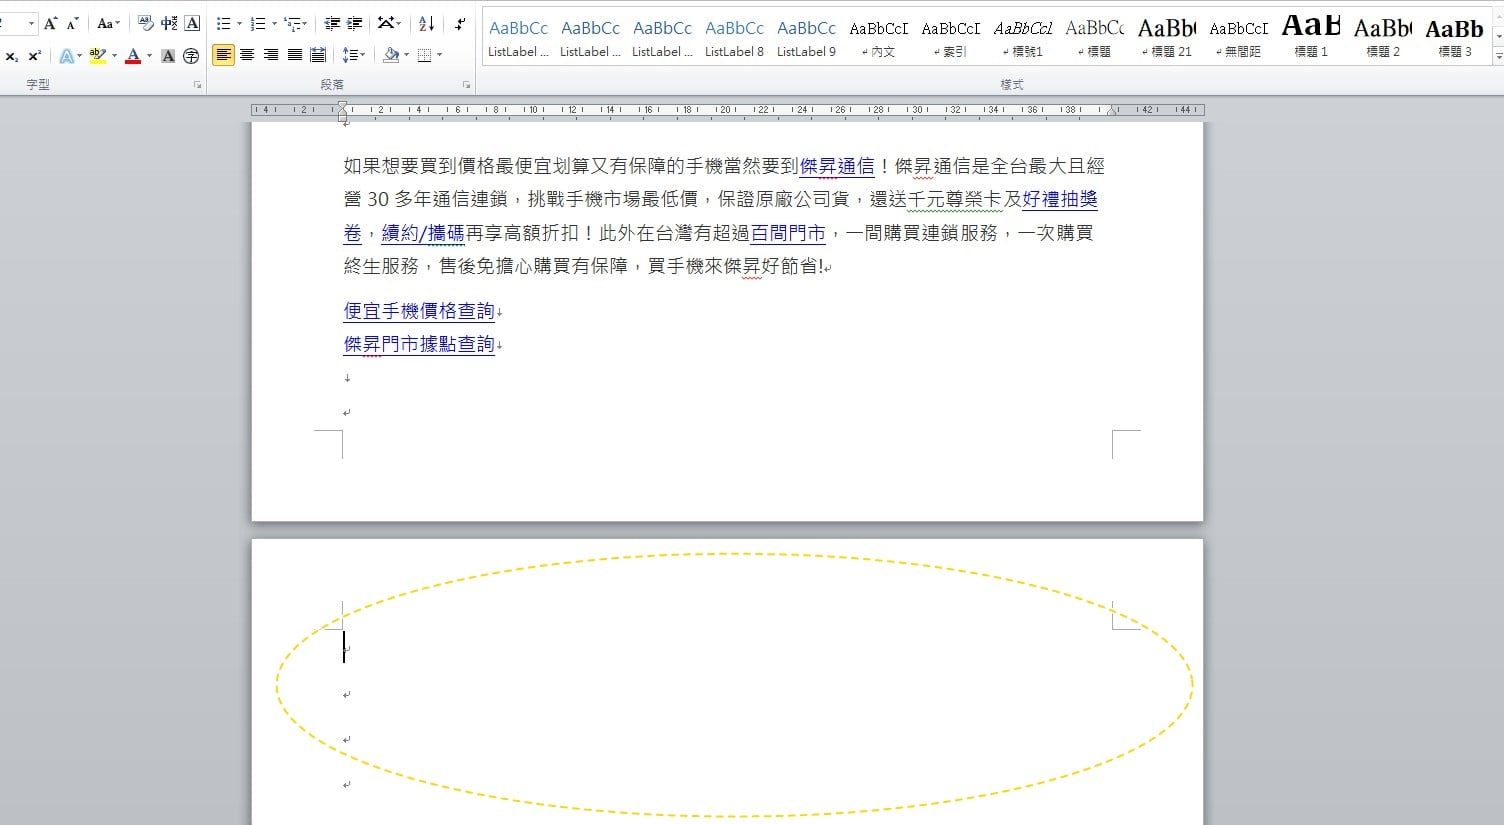Decrease the paragraph indent
Screen dimensions: 1504x825
click(332, 24)
